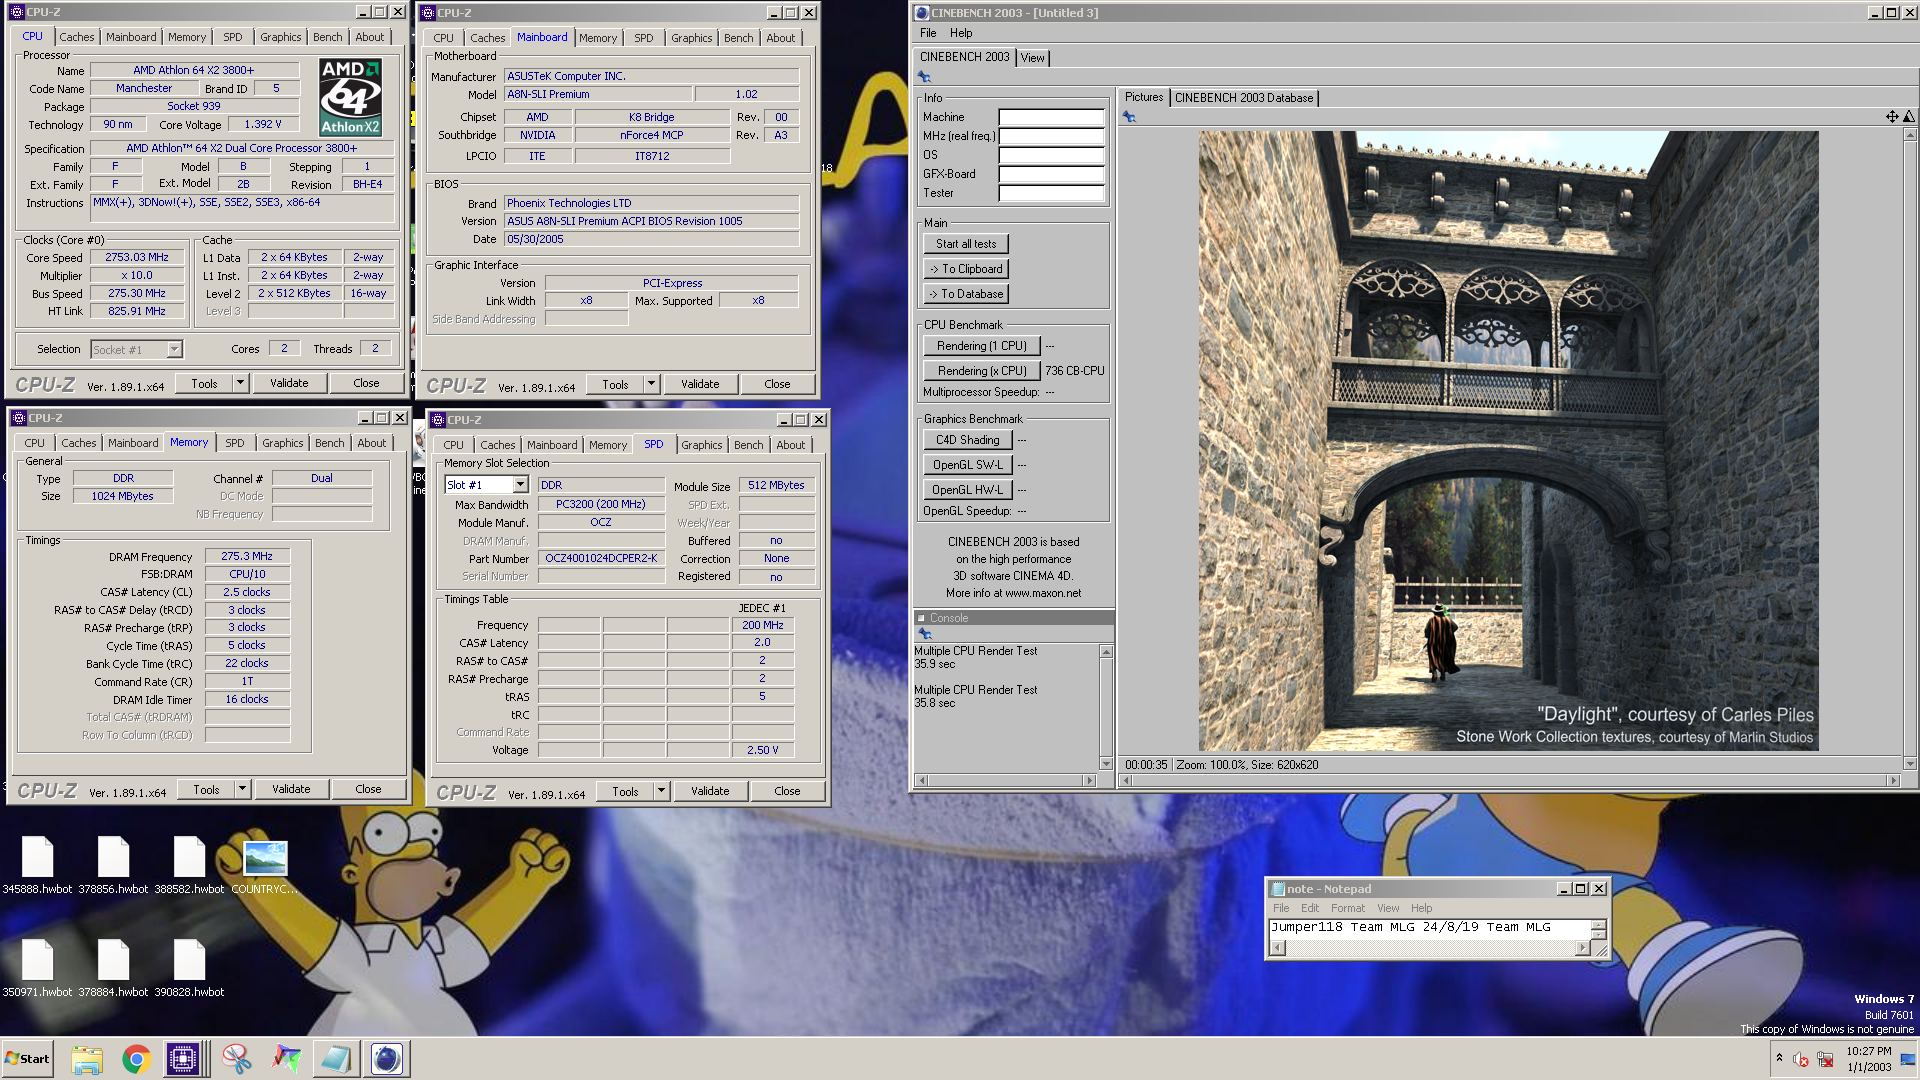1920x1080 pixels.
Task: Open Graphics tab in CPU-Z Memory window
Action: 283,443
